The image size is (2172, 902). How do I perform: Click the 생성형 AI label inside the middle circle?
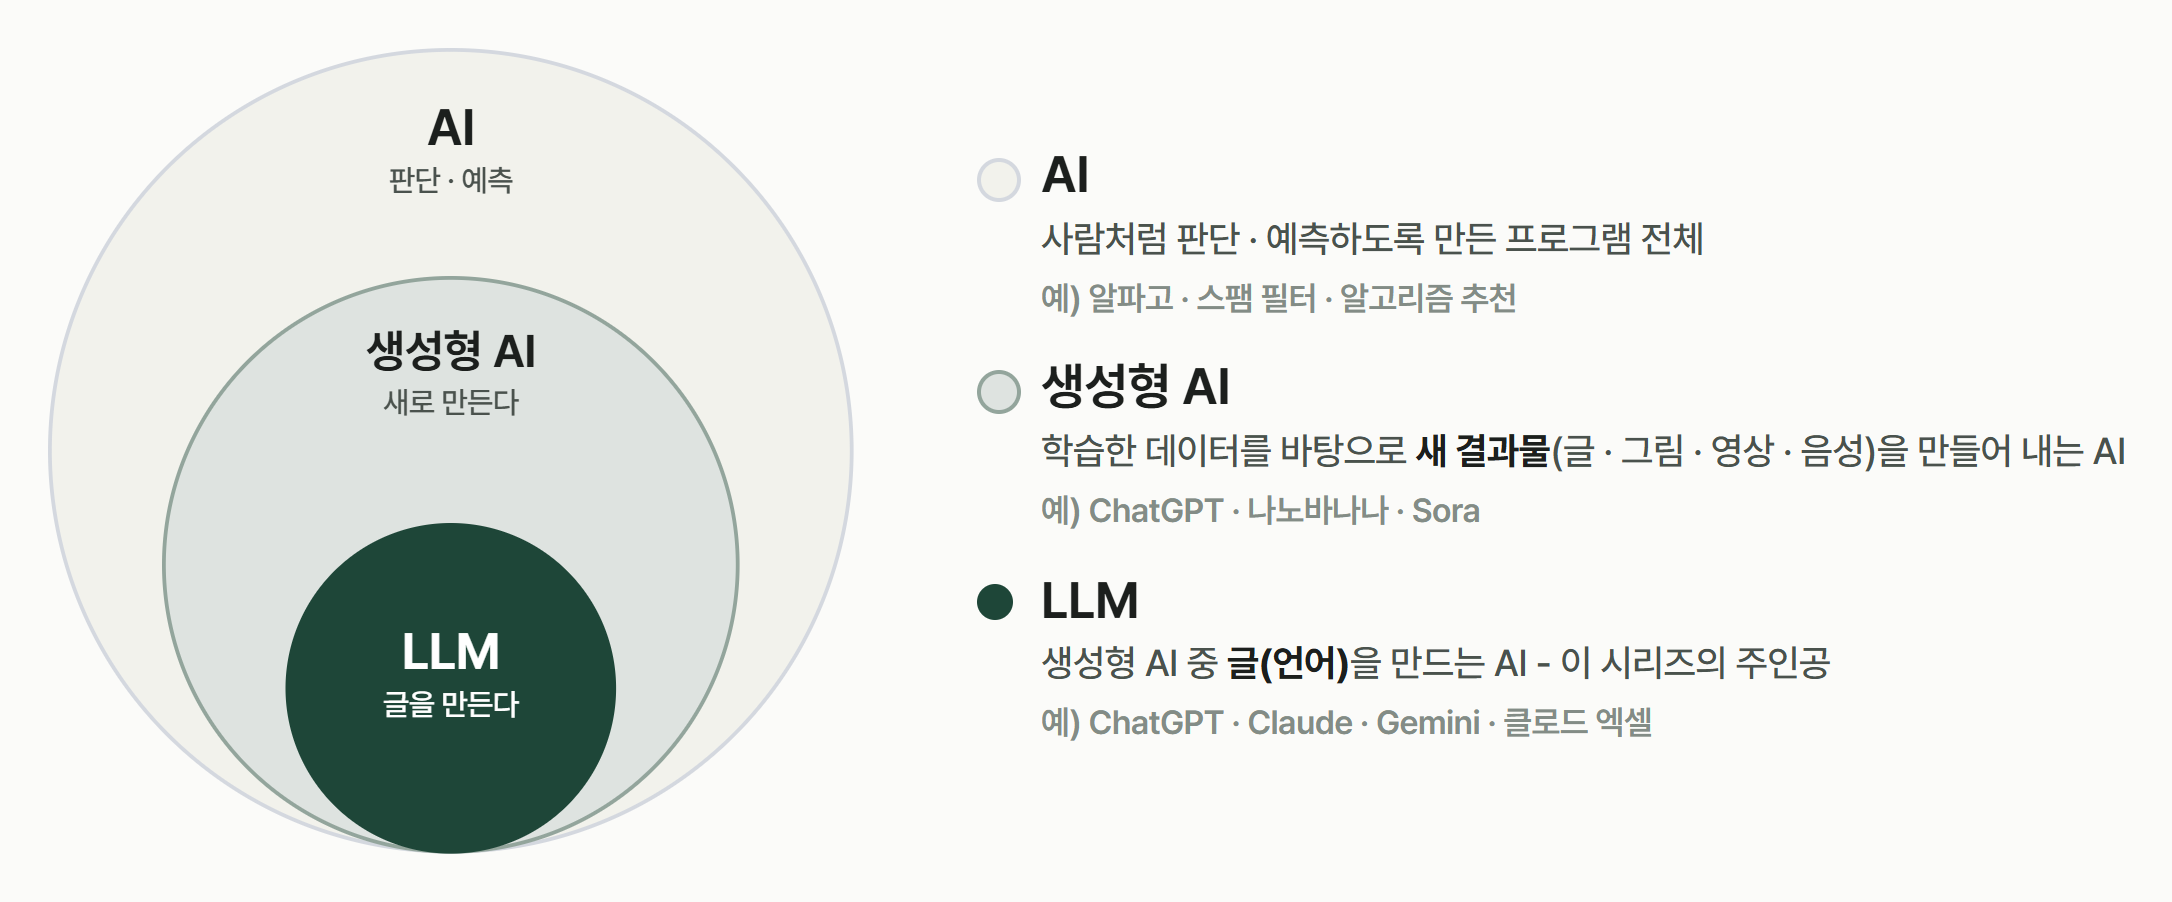click(451, 351)
